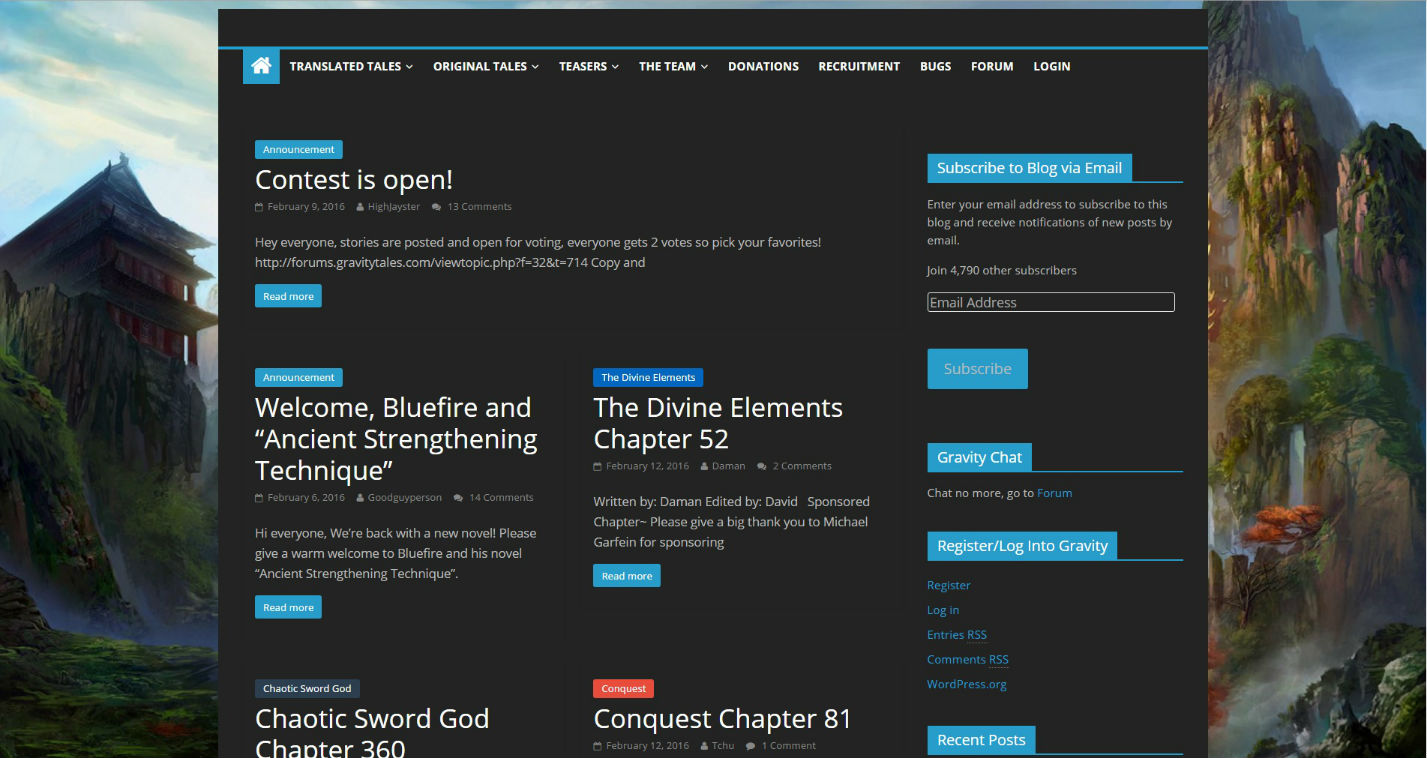
Task: Open Forum from the navigation bar
Action: point(992,66)
